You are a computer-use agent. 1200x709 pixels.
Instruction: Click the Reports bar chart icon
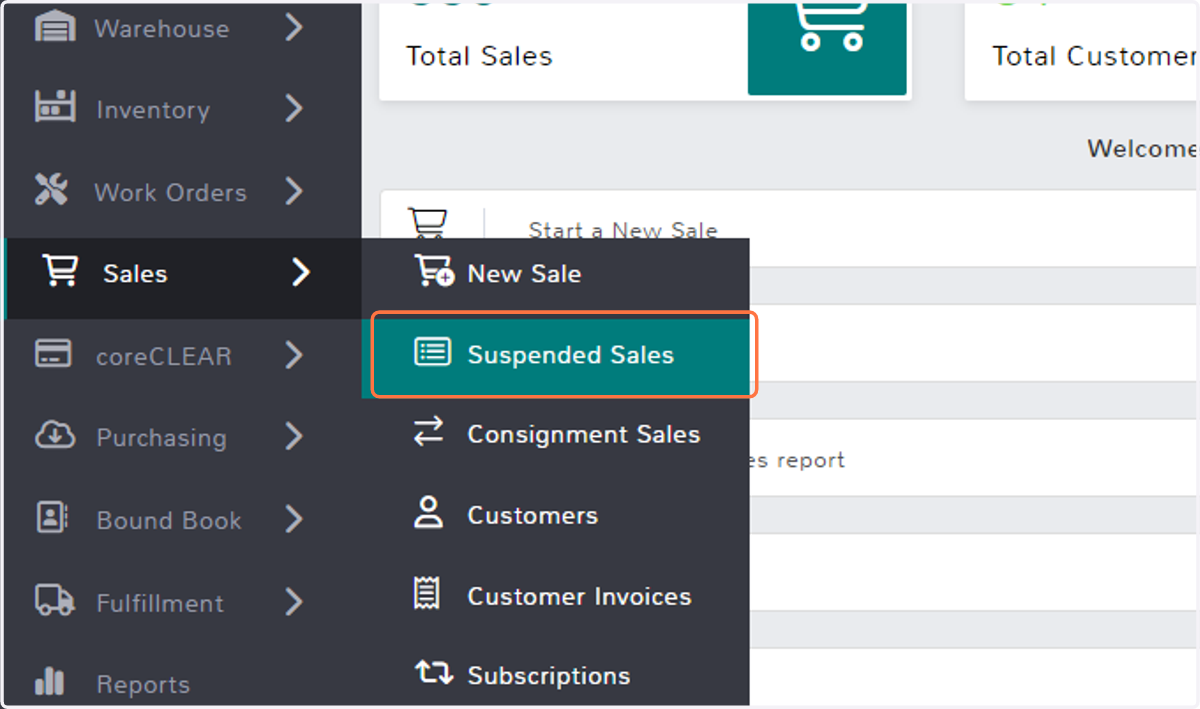click(50, 682)
